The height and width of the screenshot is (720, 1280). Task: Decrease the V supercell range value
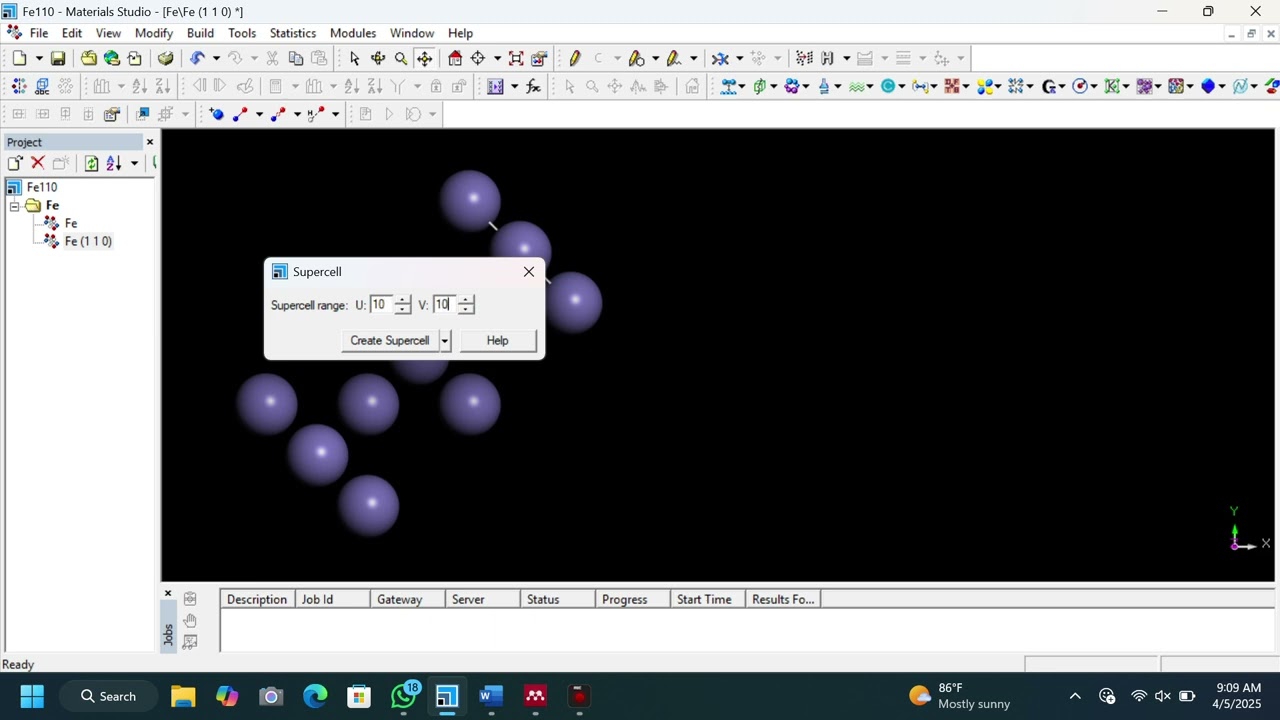(x=466, y=310)
